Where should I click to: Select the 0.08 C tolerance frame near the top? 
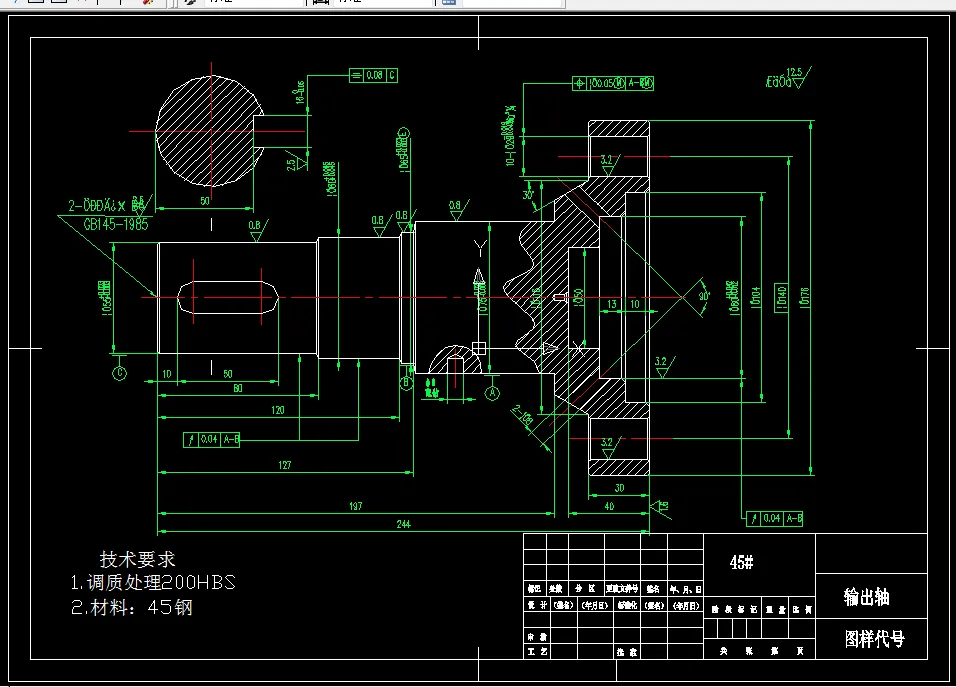point(372,74)
